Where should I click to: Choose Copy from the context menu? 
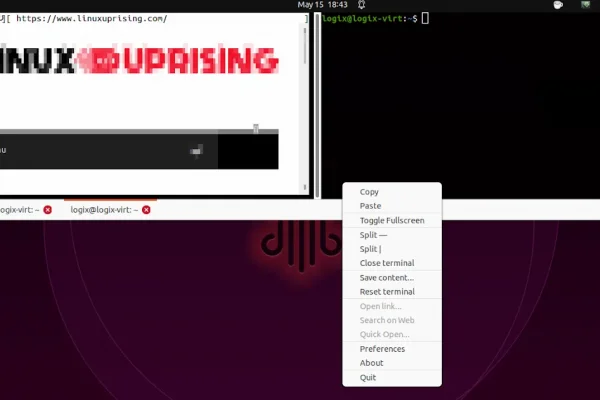pos(392,192)
